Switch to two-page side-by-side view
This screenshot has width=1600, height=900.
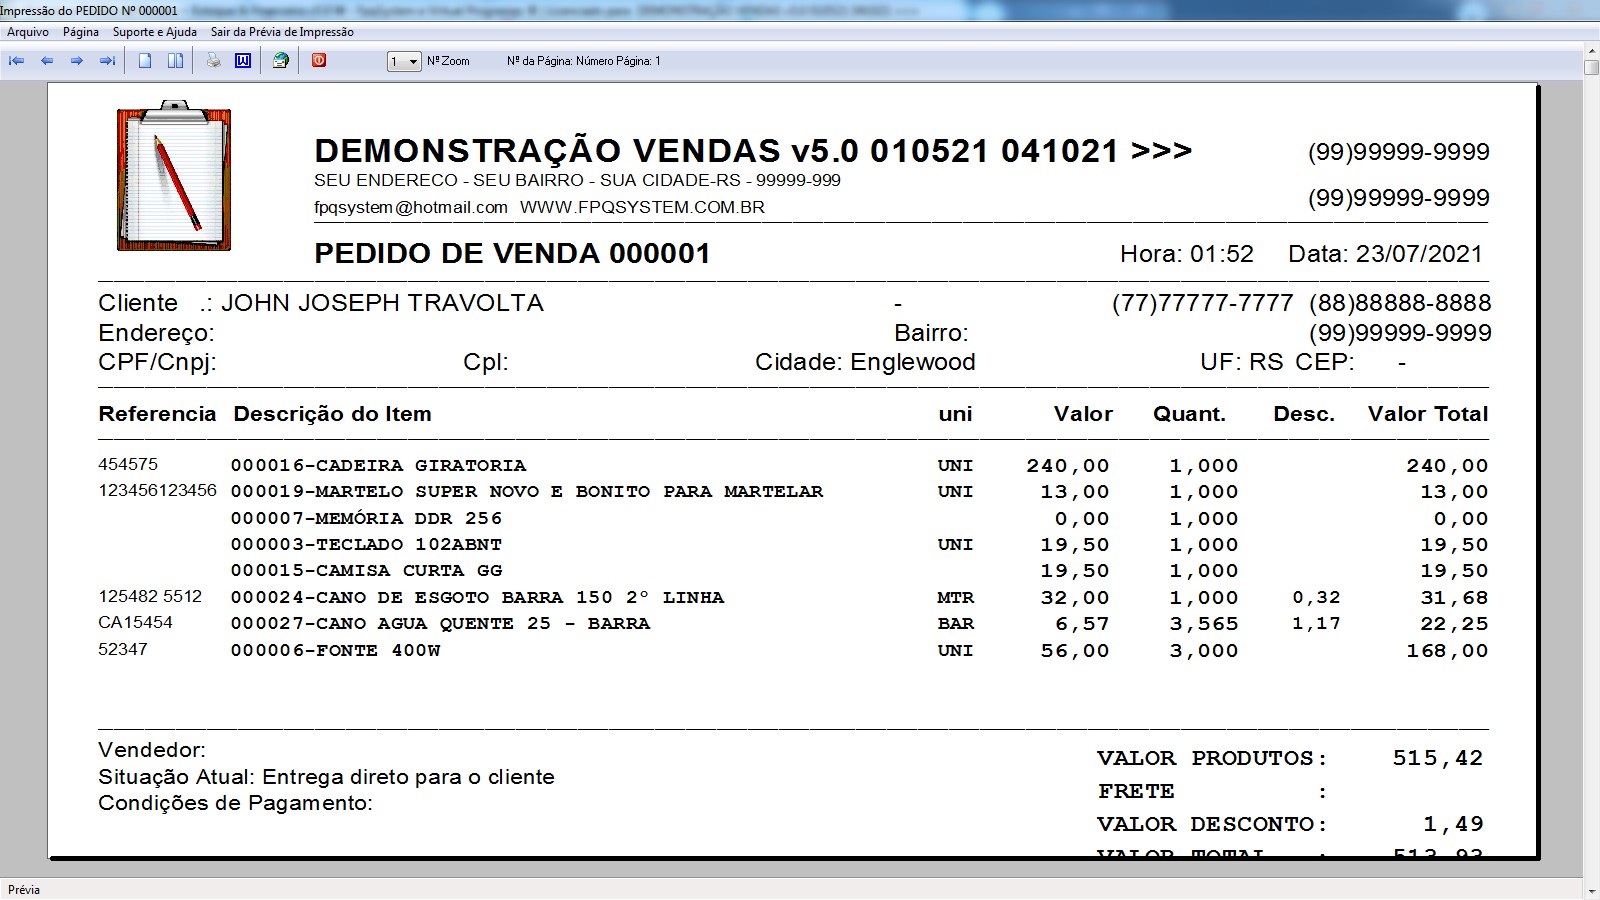point(175,61)
